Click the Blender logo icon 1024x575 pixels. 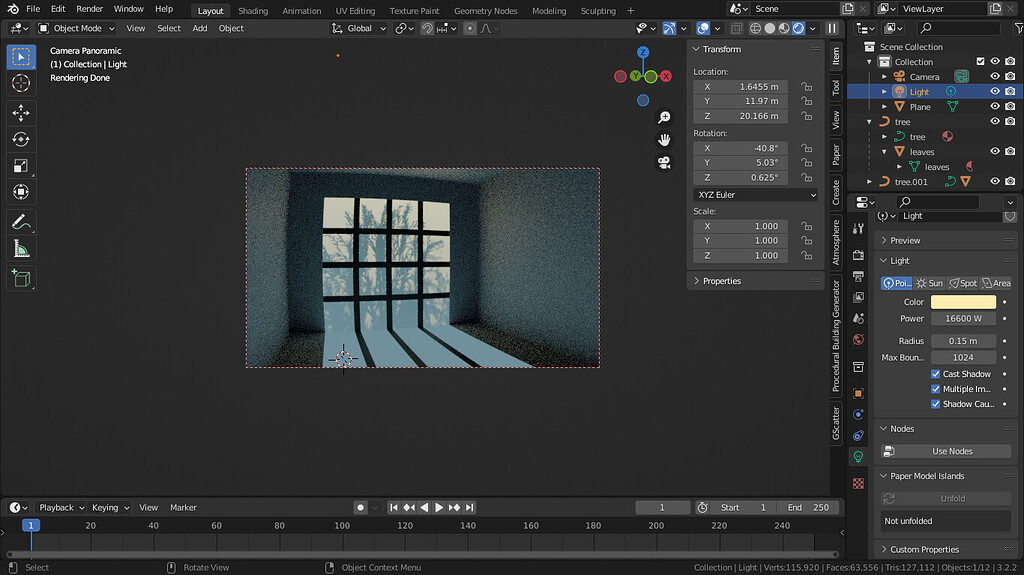click(12, 9)
